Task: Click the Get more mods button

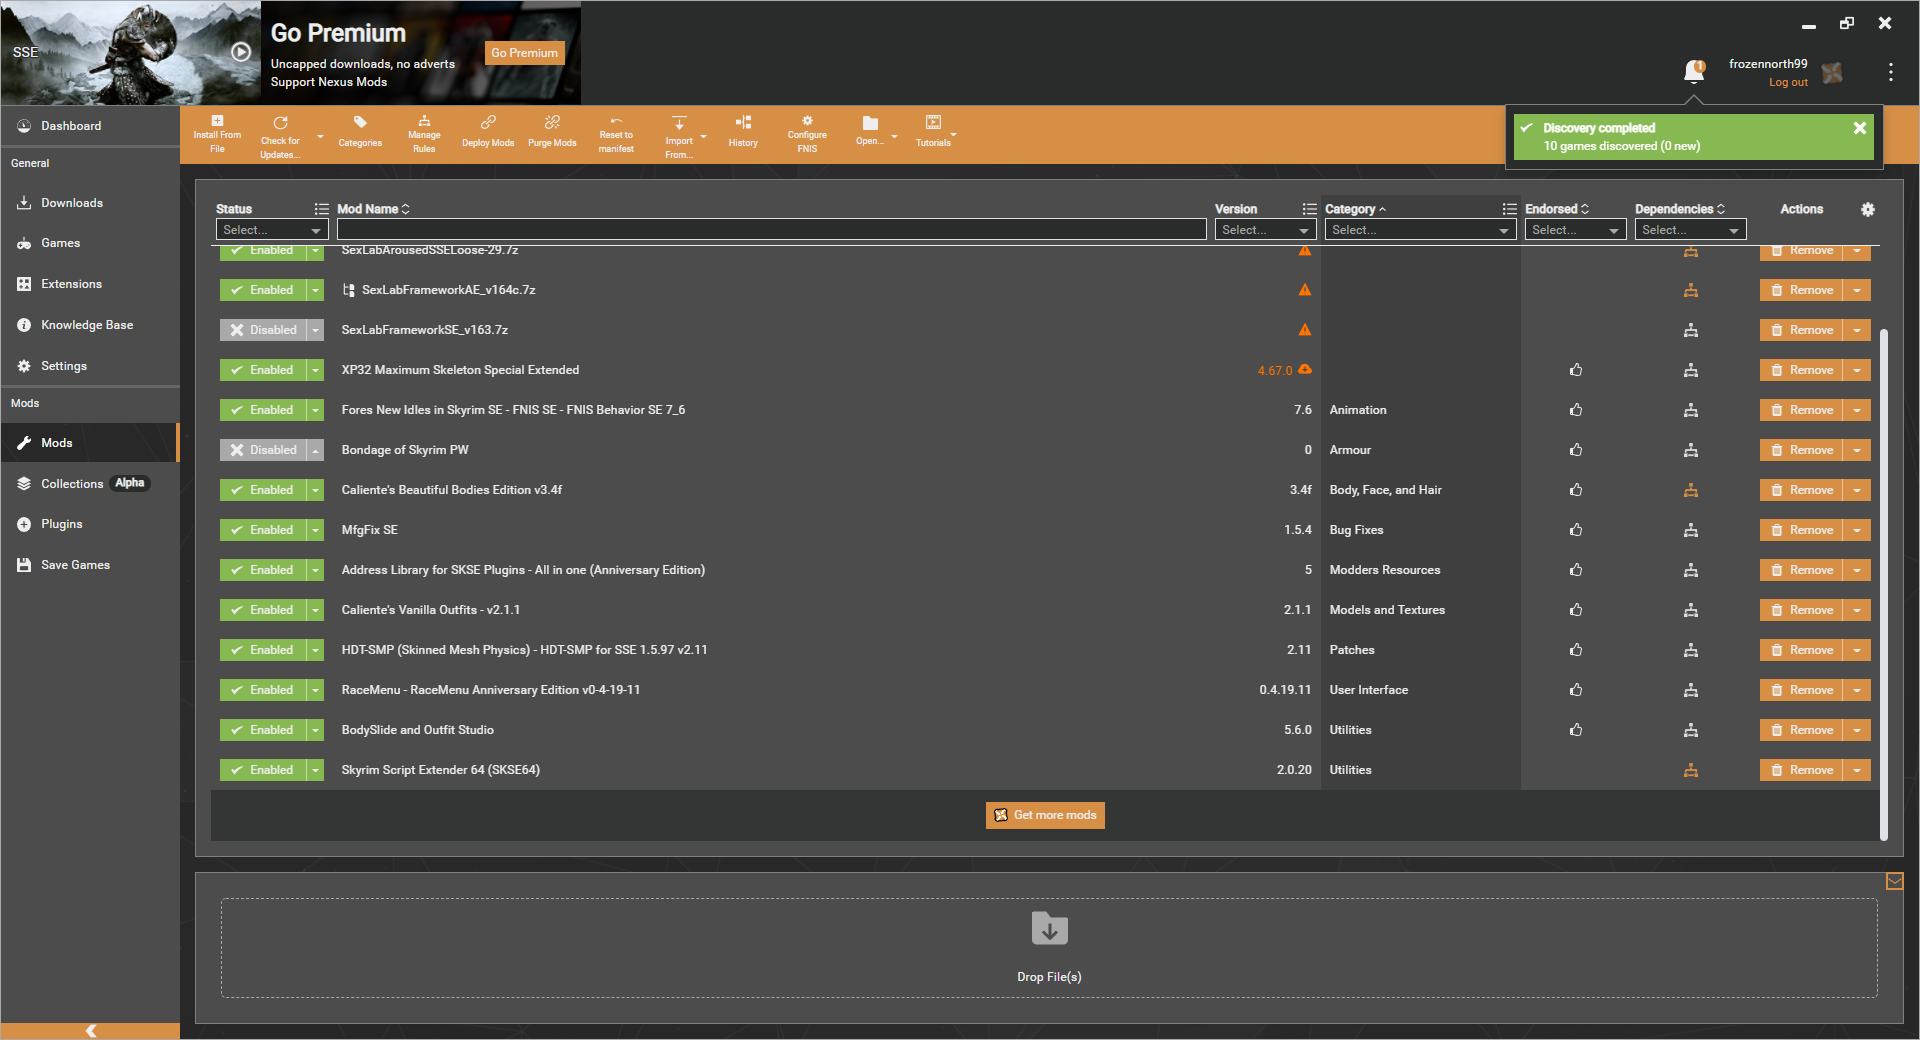Action: click(1045, 815)
